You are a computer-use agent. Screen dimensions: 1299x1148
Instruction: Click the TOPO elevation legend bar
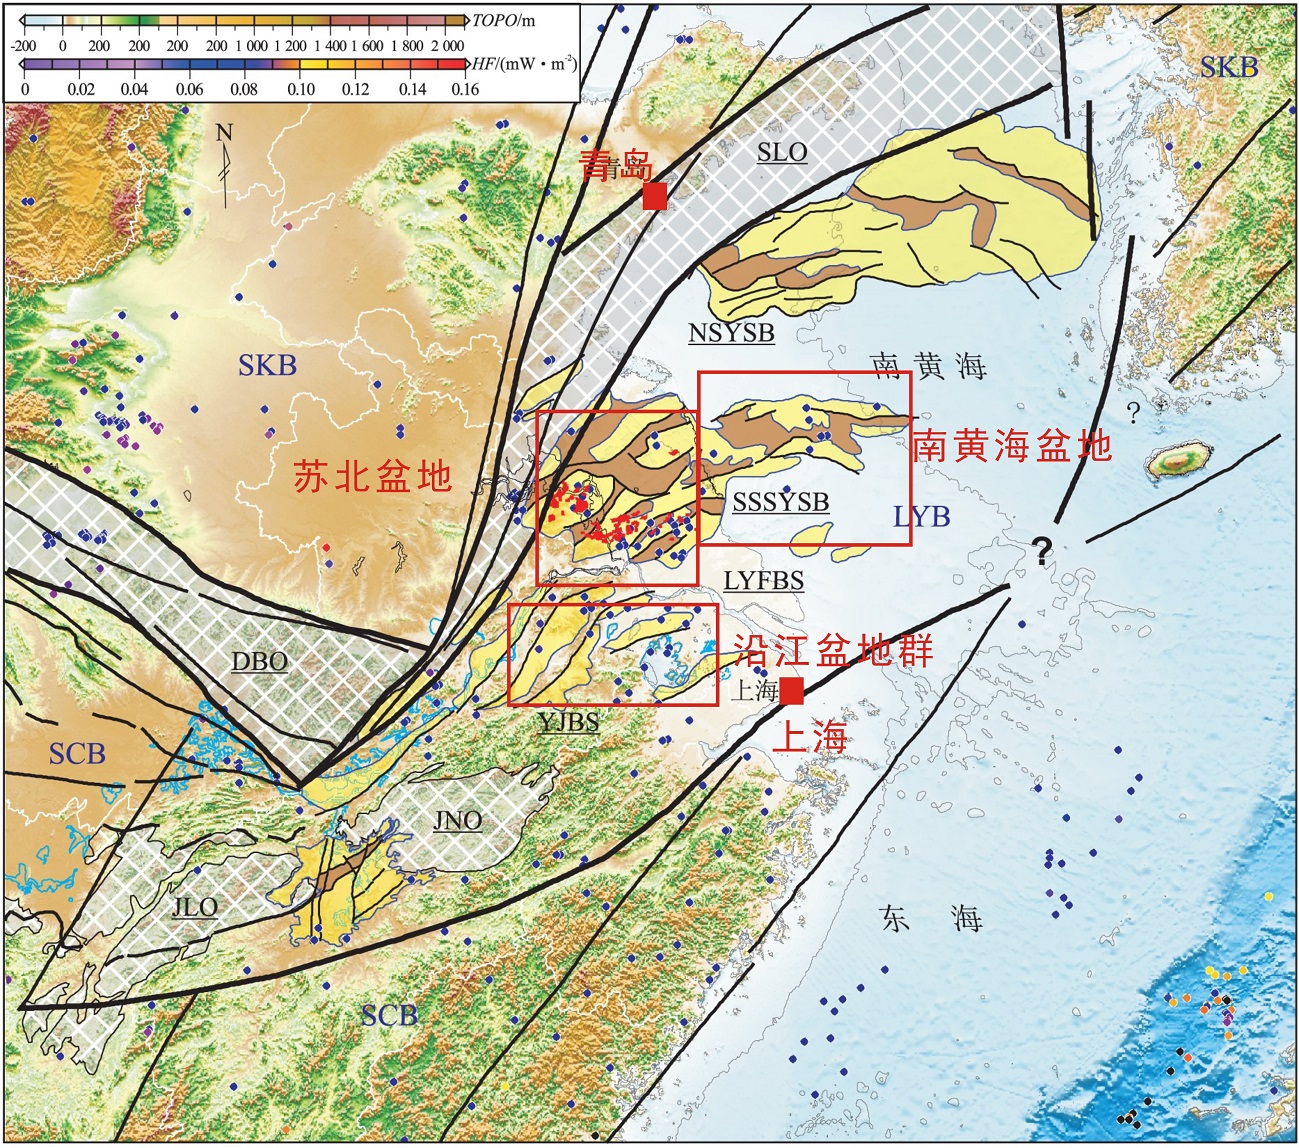pos(240,20)
